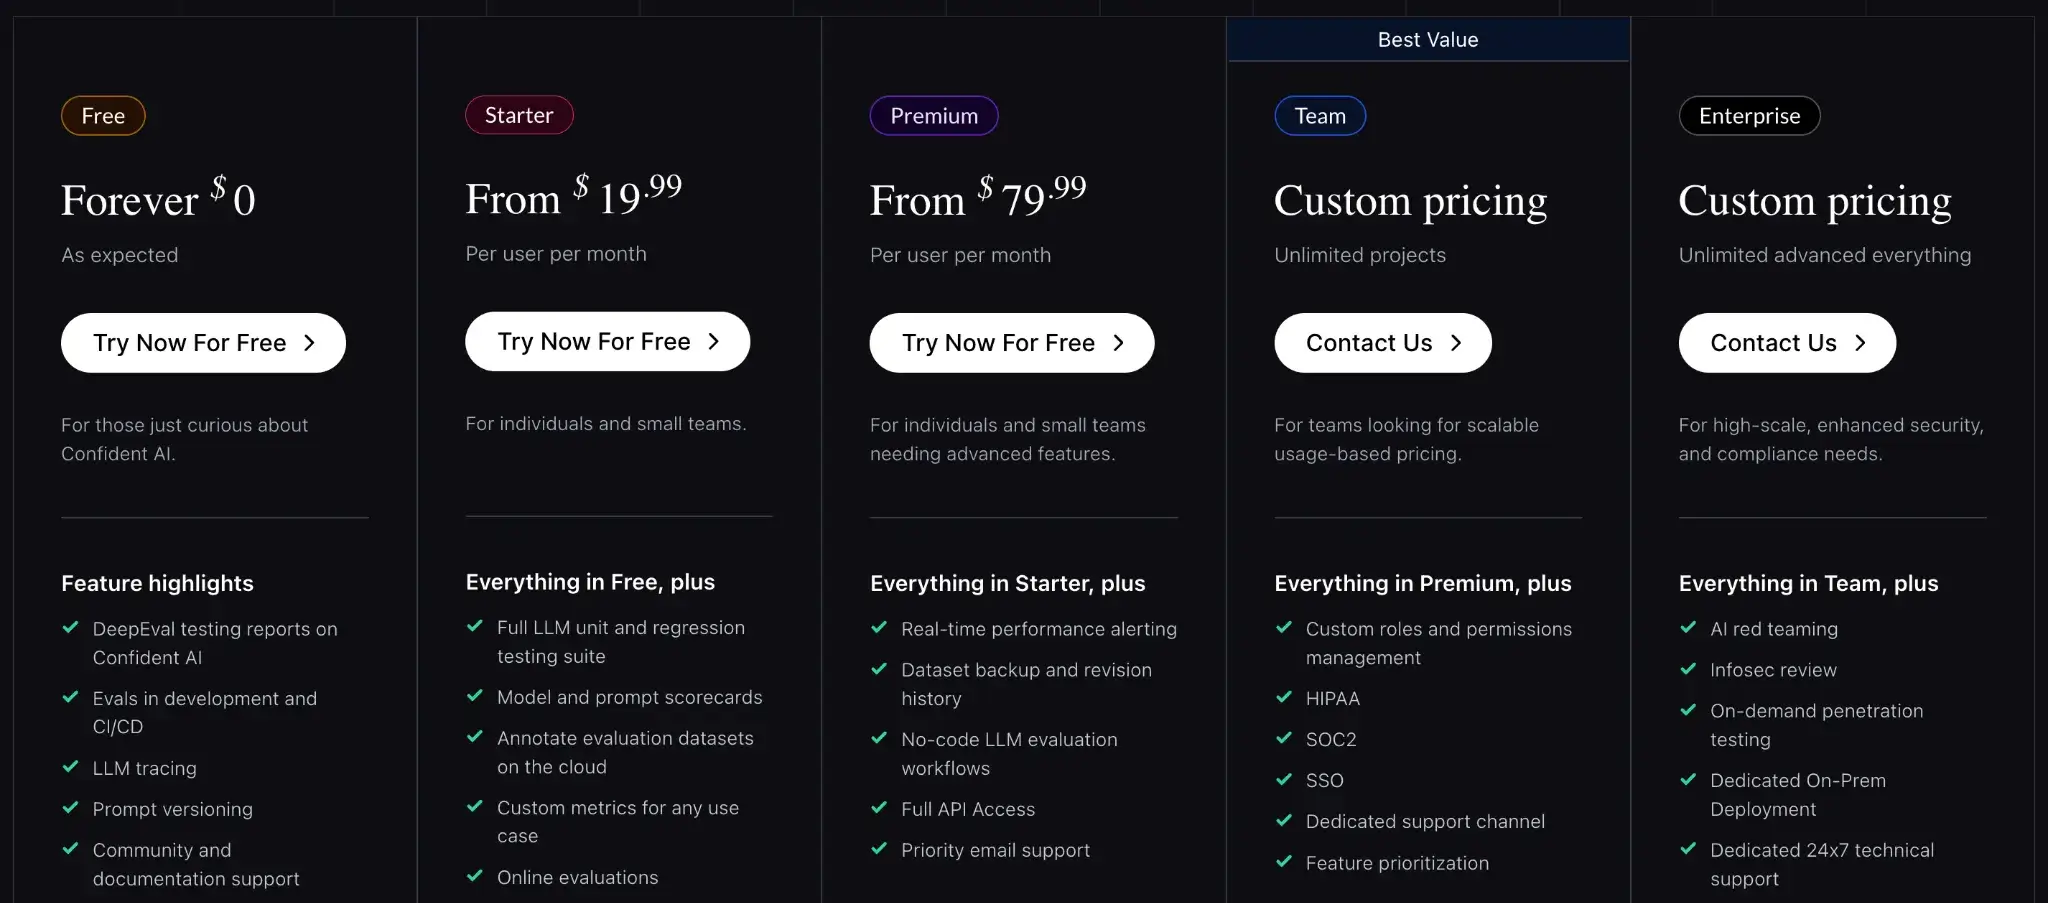Click the checkmark beside Model and prompt scorecards

[475, 695]
